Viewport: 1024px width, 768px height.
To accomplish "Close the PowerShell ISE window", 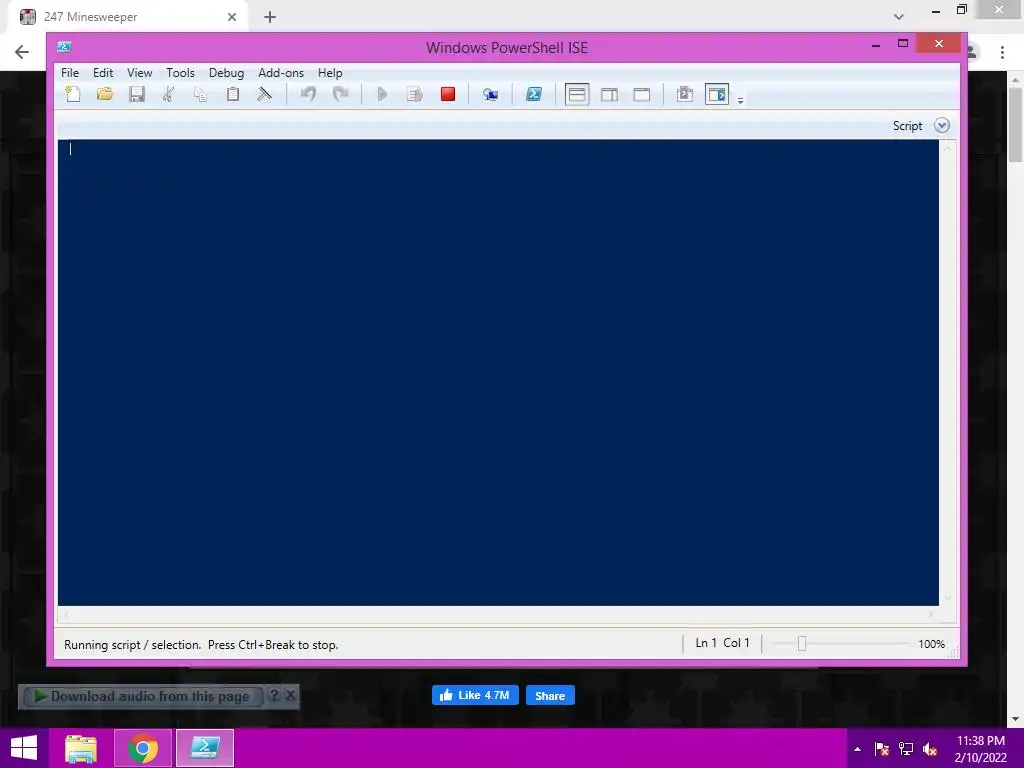I will click(x=938, y=44).
